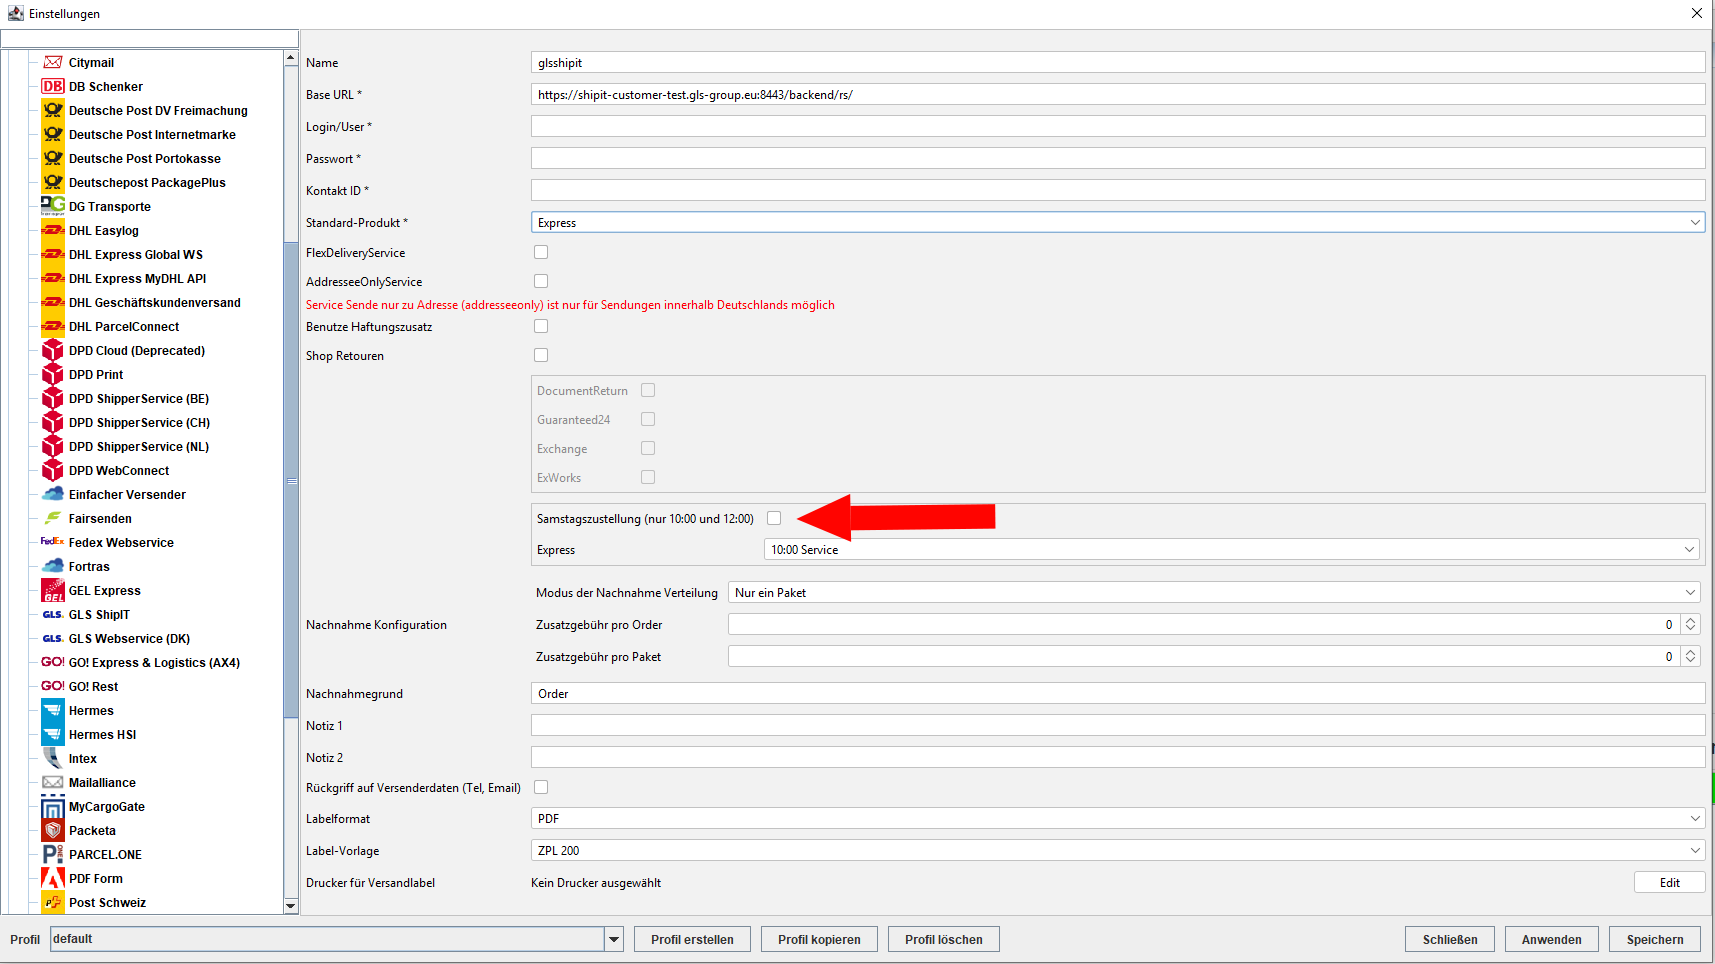Select the DPD WebConnect icon
The width and height of the screenshot is (1715, 964).
(53, 470)
